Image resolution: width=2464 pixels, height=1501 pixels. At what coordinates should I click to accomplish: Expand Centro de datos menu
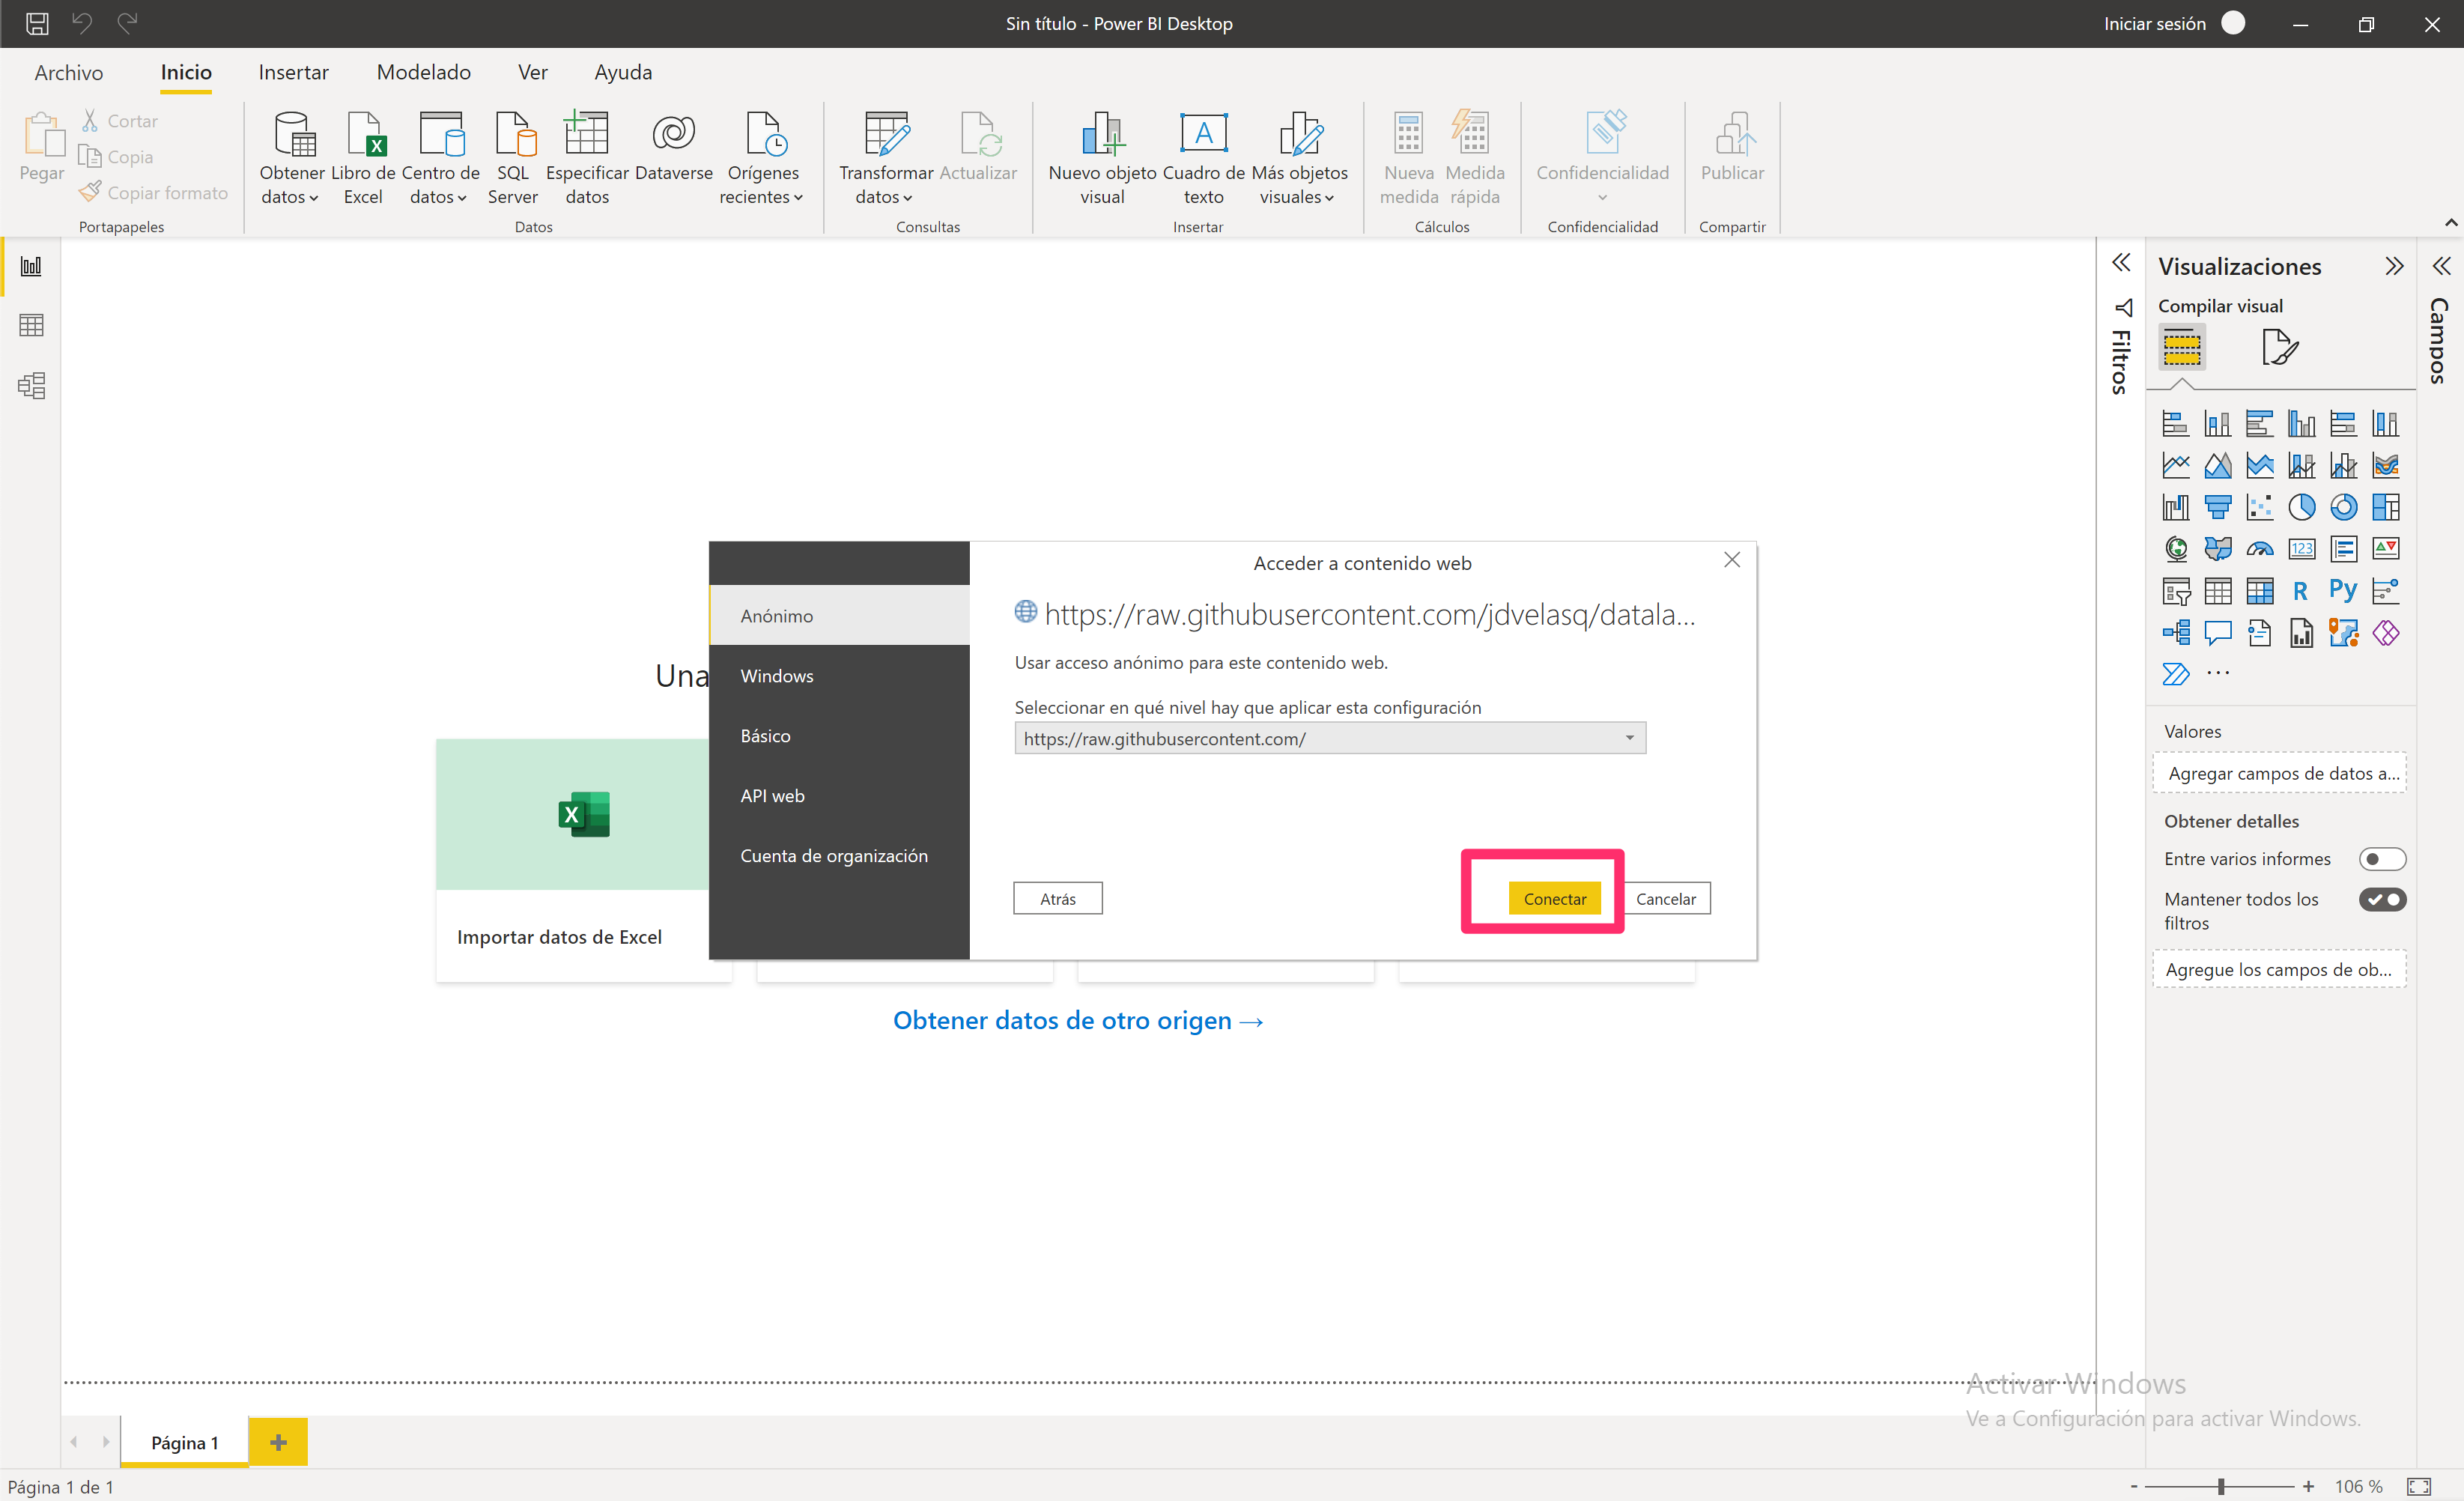pos(440,159)
